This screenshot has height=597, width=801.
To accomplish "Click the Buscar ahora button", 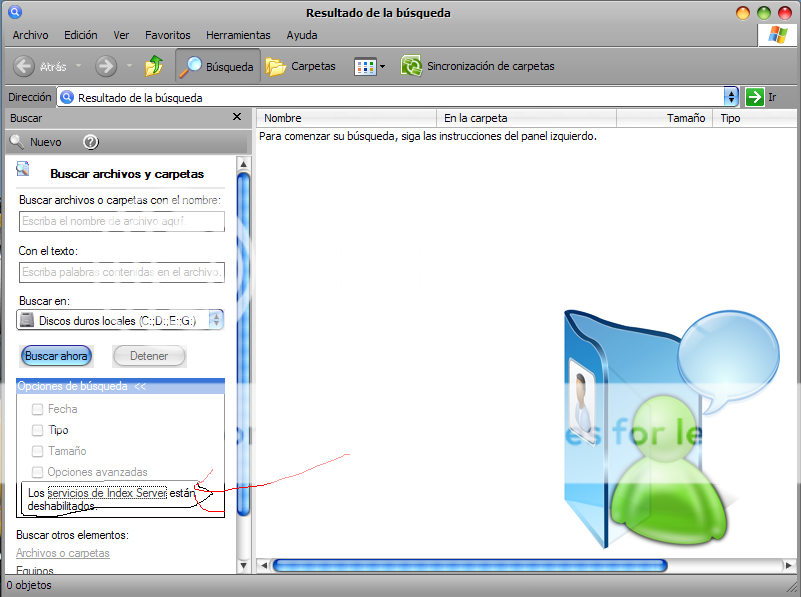I will (x=56, y=356).
